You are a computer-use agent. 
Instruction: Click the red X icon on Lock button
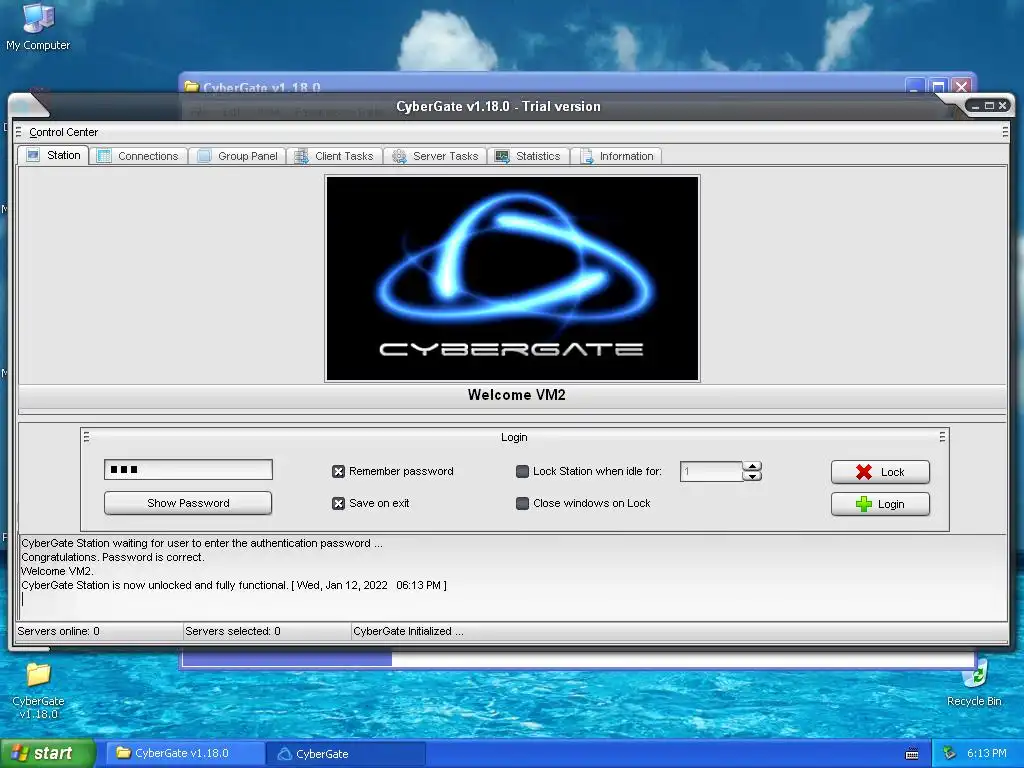[x=864, y=472]
